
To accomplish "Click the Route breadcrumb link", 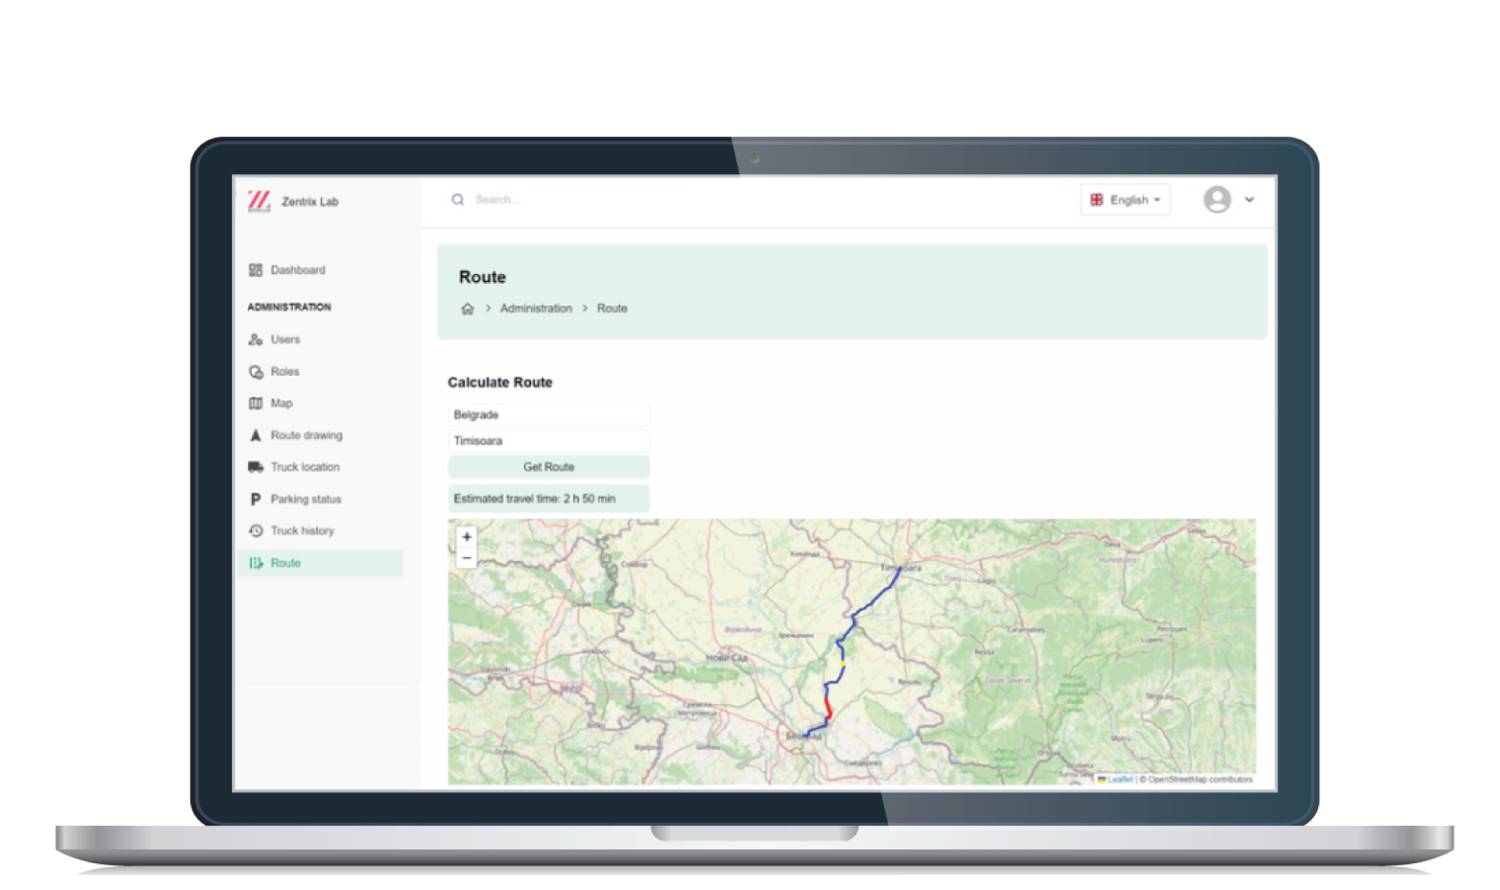I will [x=612, y=309].
